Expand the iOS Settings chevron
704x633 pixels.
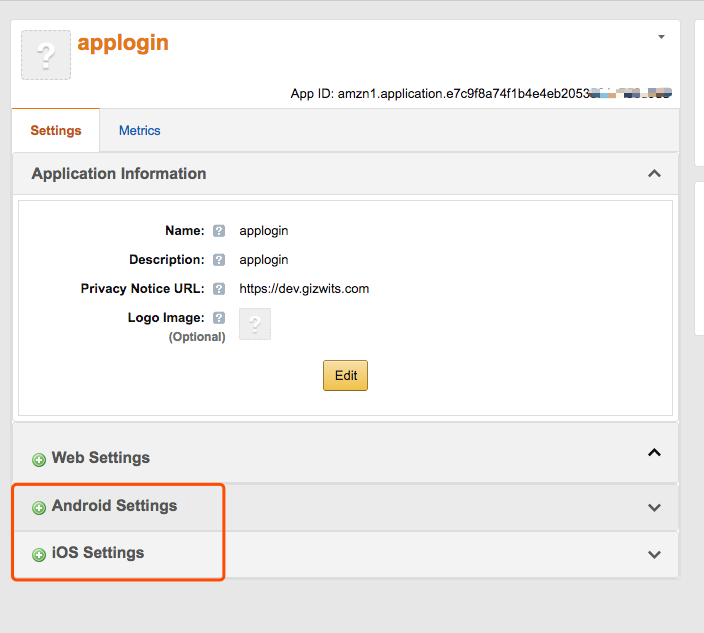(654, 555)
